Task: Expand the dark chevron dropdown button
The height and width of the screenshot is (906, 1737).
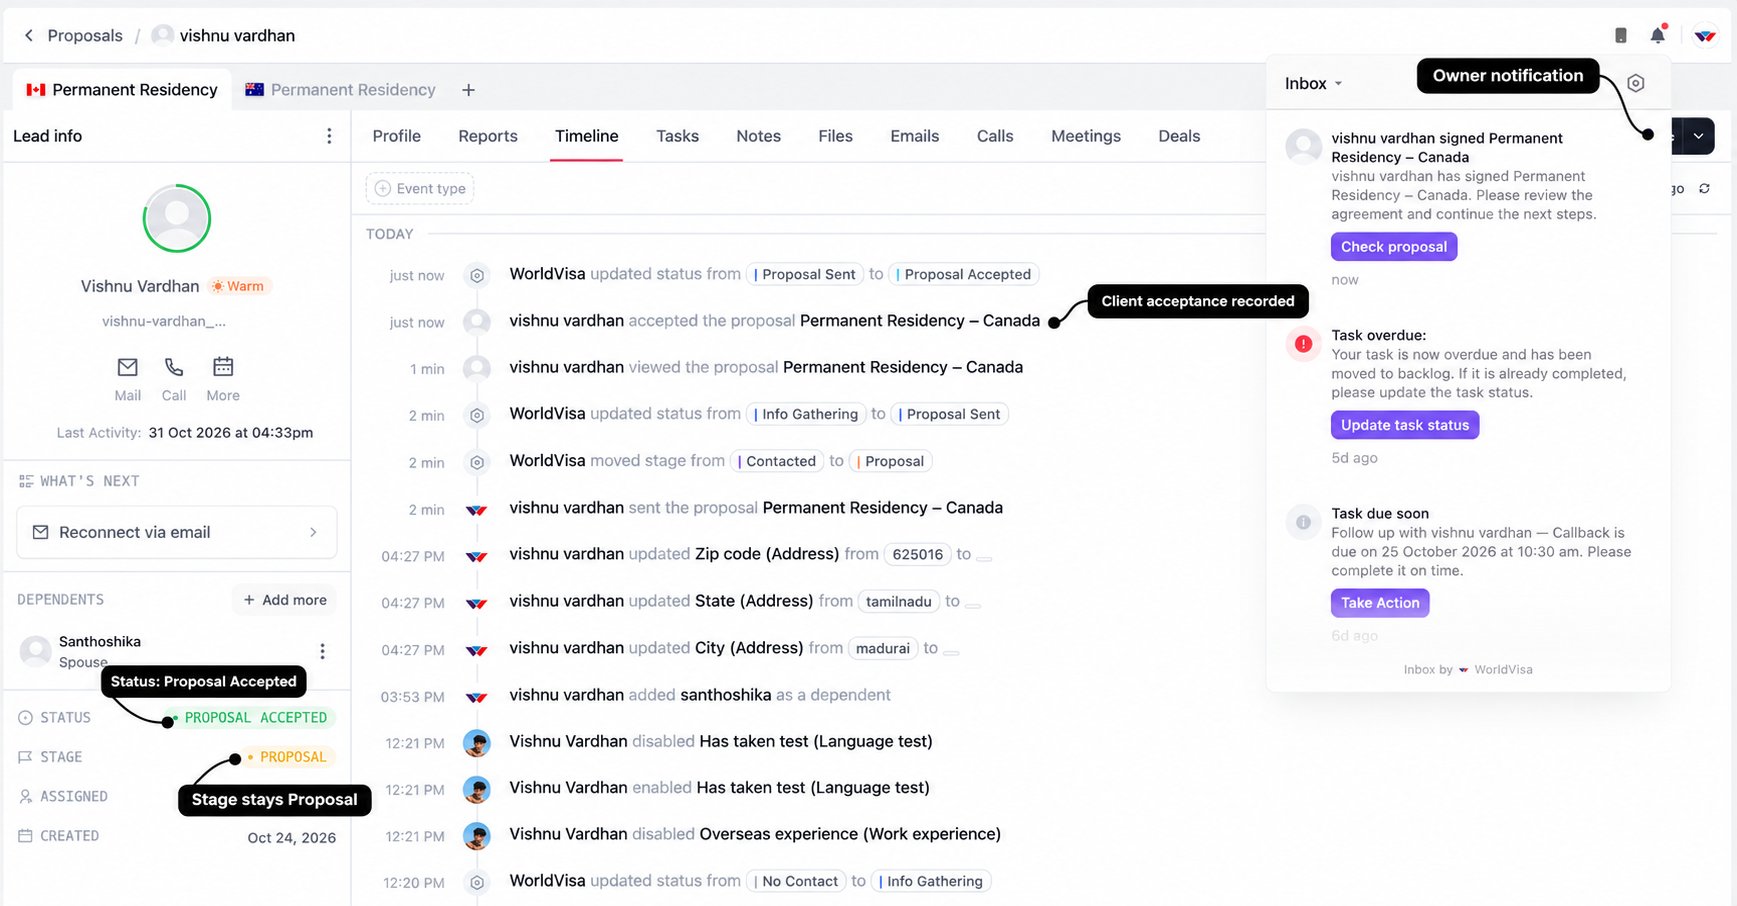Action: click(1699, 136)
